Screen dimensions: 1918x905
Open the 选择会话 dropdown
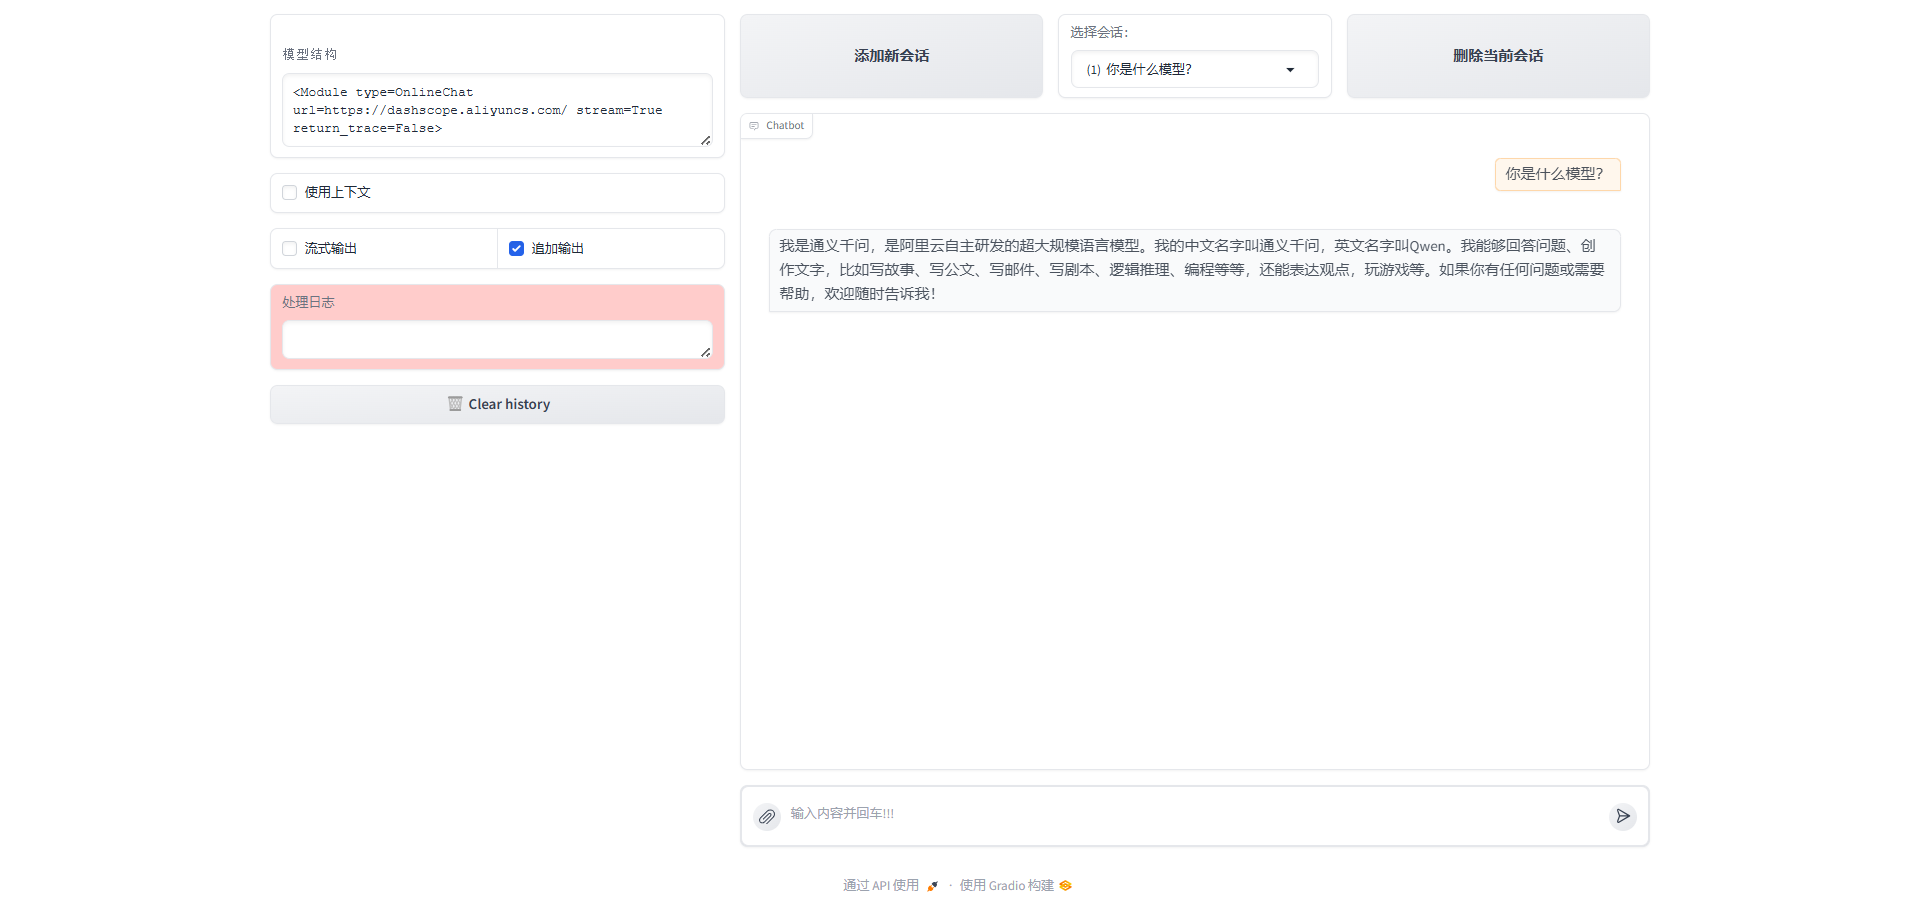[1194, 69]
